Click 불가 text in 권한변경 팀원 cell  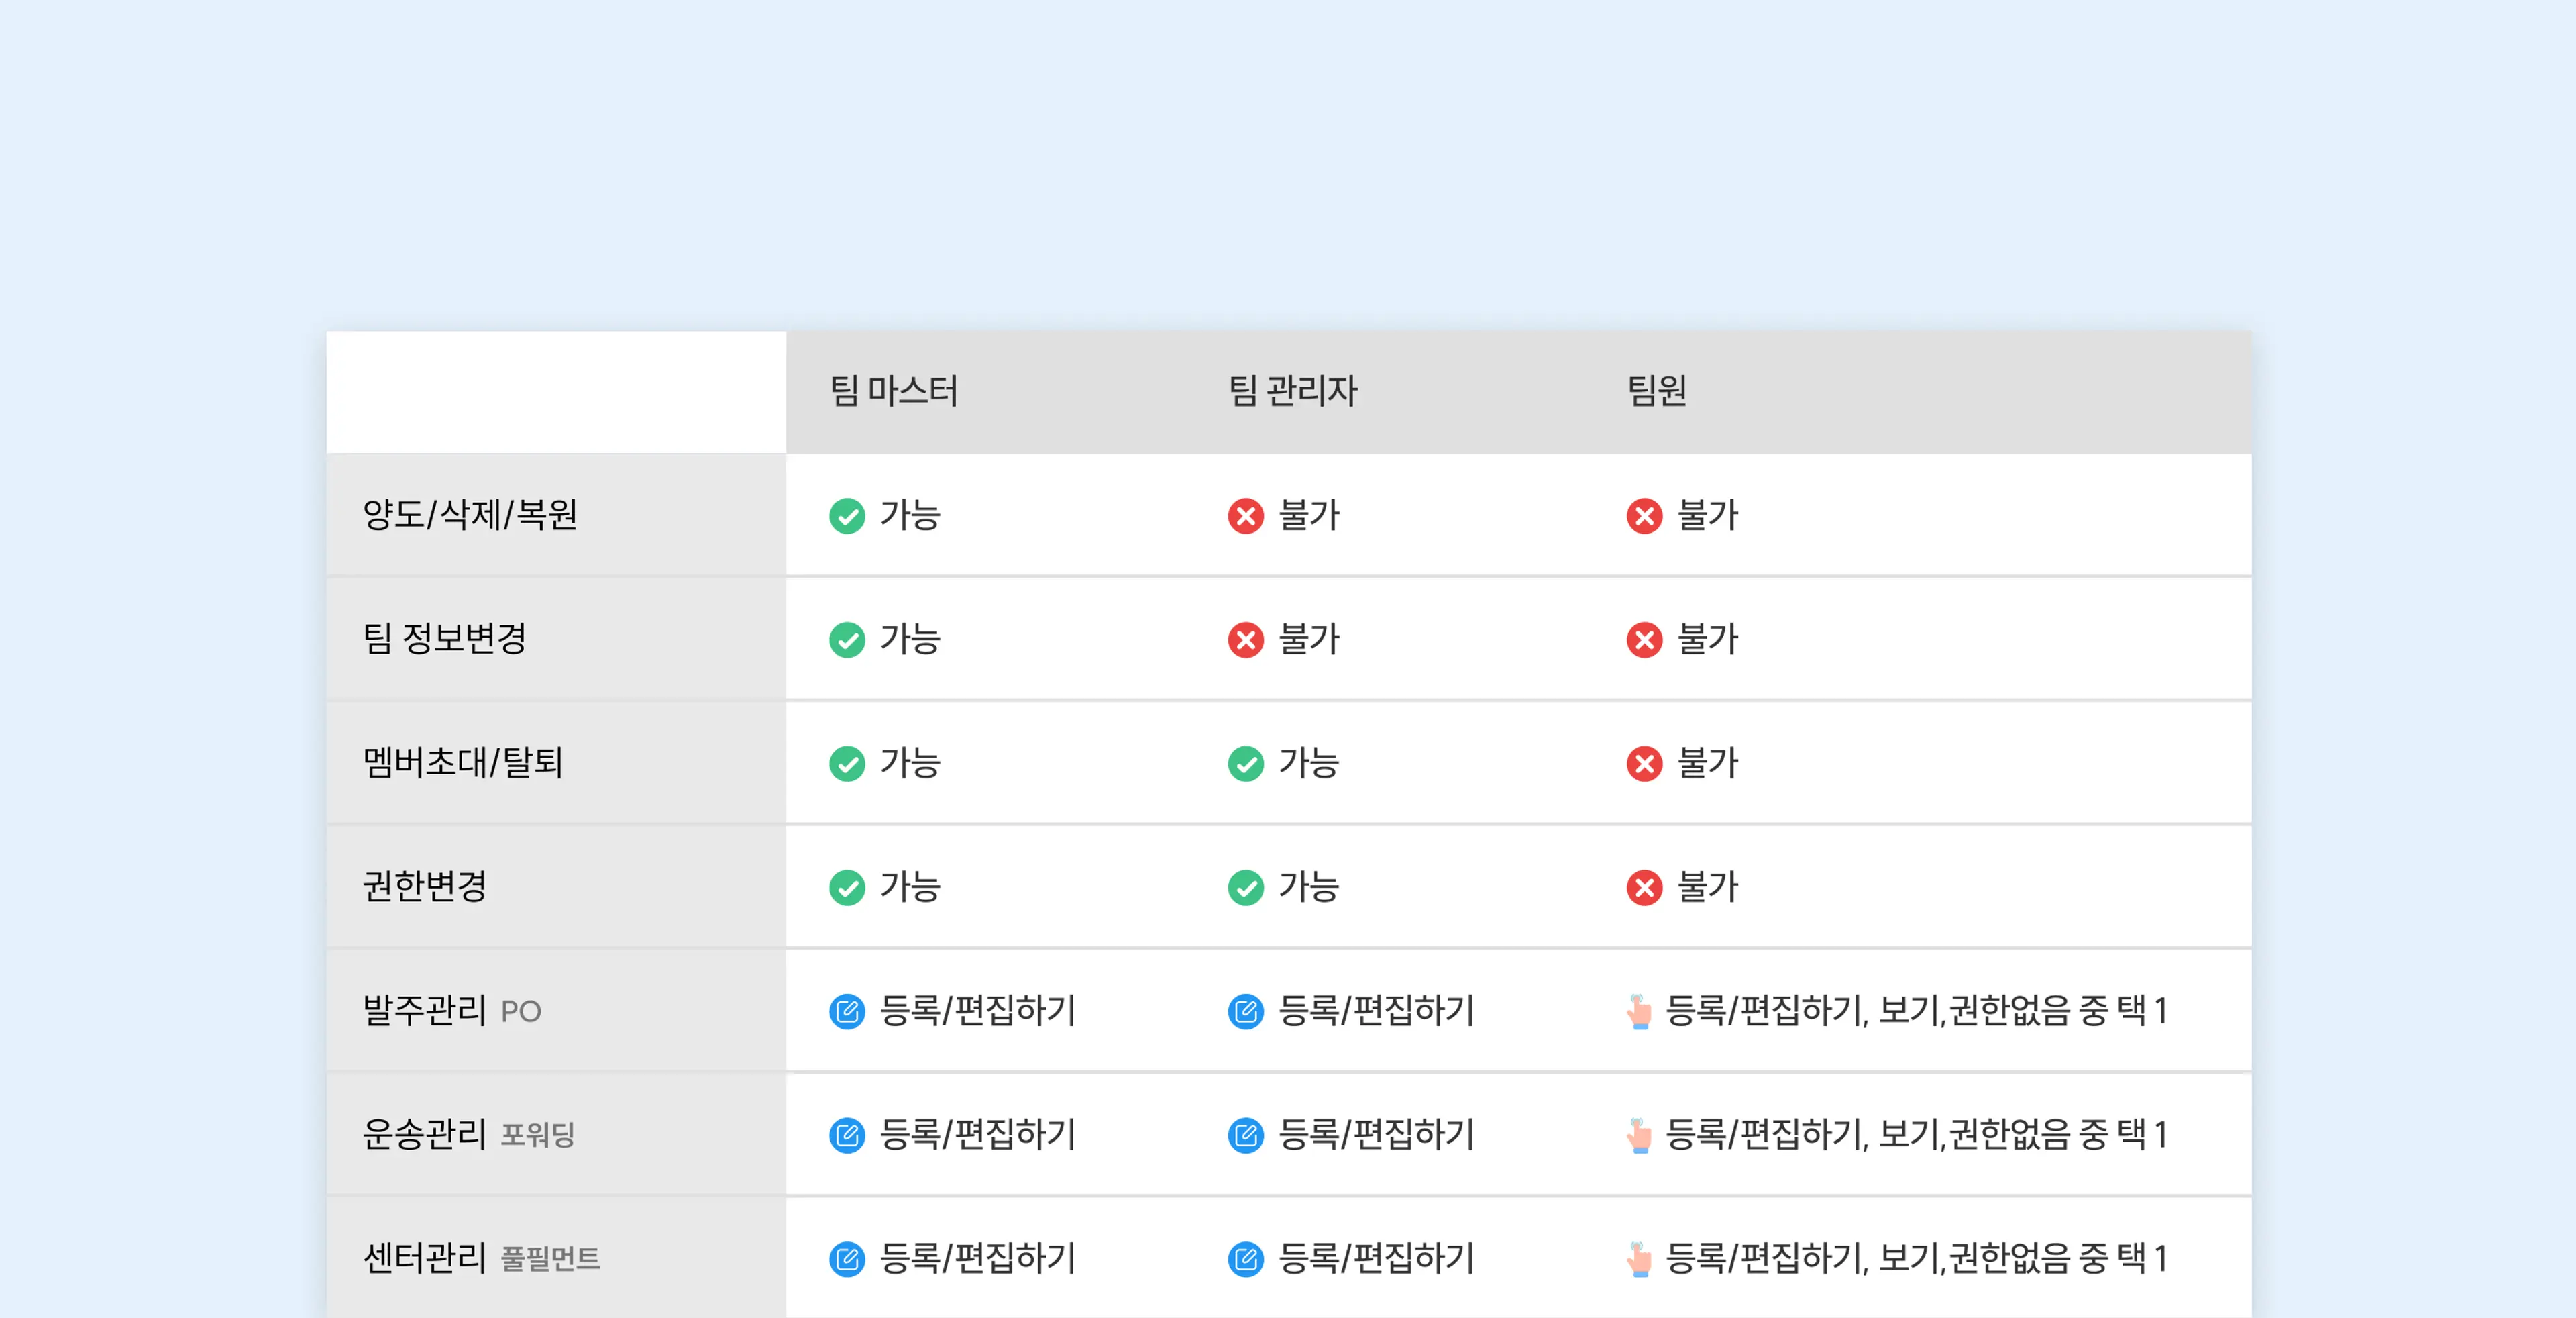coord(1708,888)
